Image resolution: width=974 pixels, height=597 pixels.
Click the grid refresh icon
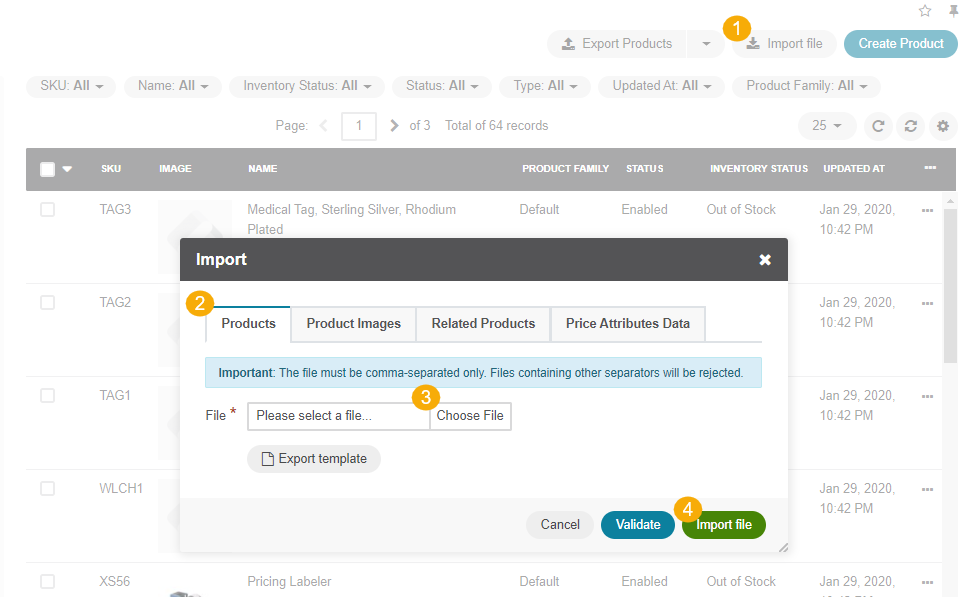click(878, 126)
